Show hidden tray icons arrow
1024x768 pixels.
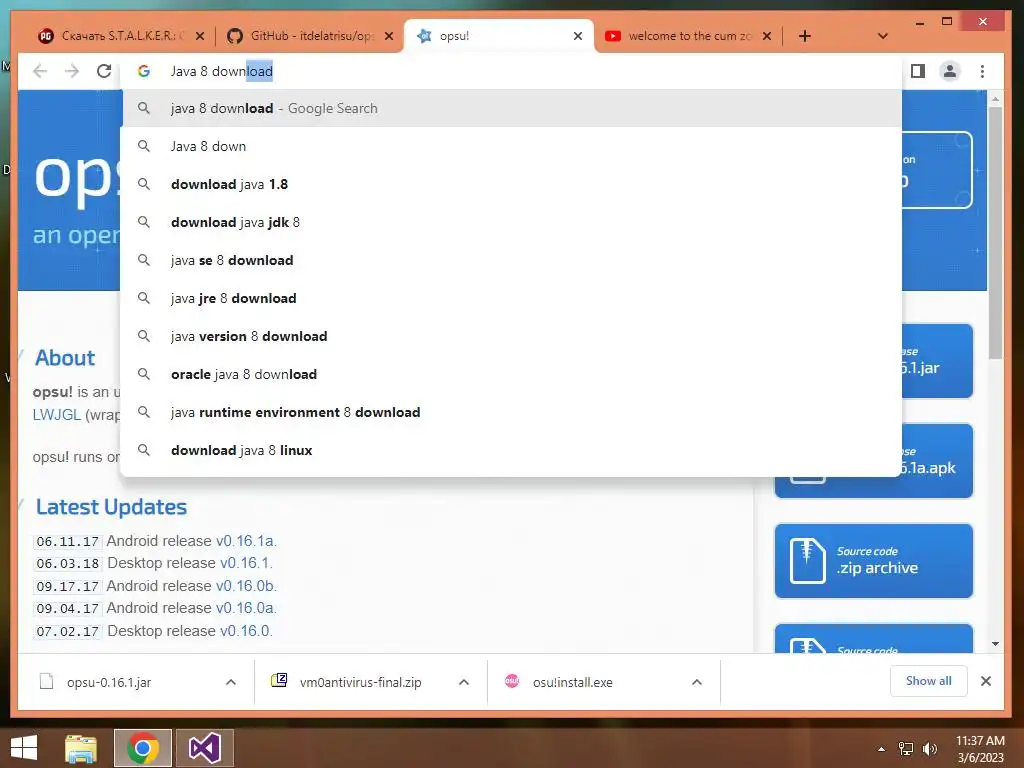[x=882, y=749]
